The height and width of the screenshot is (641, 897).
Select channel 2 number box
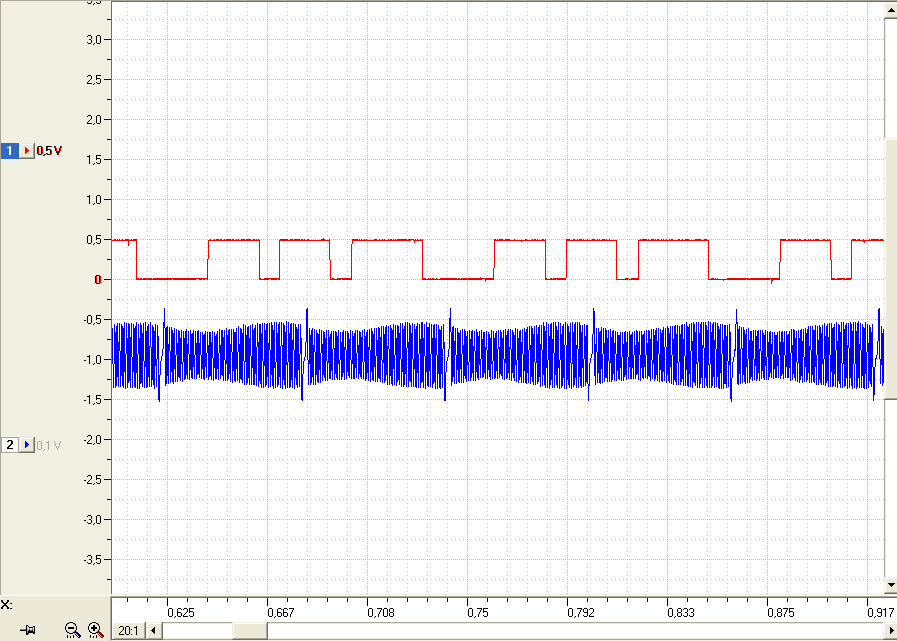(9, 445)
